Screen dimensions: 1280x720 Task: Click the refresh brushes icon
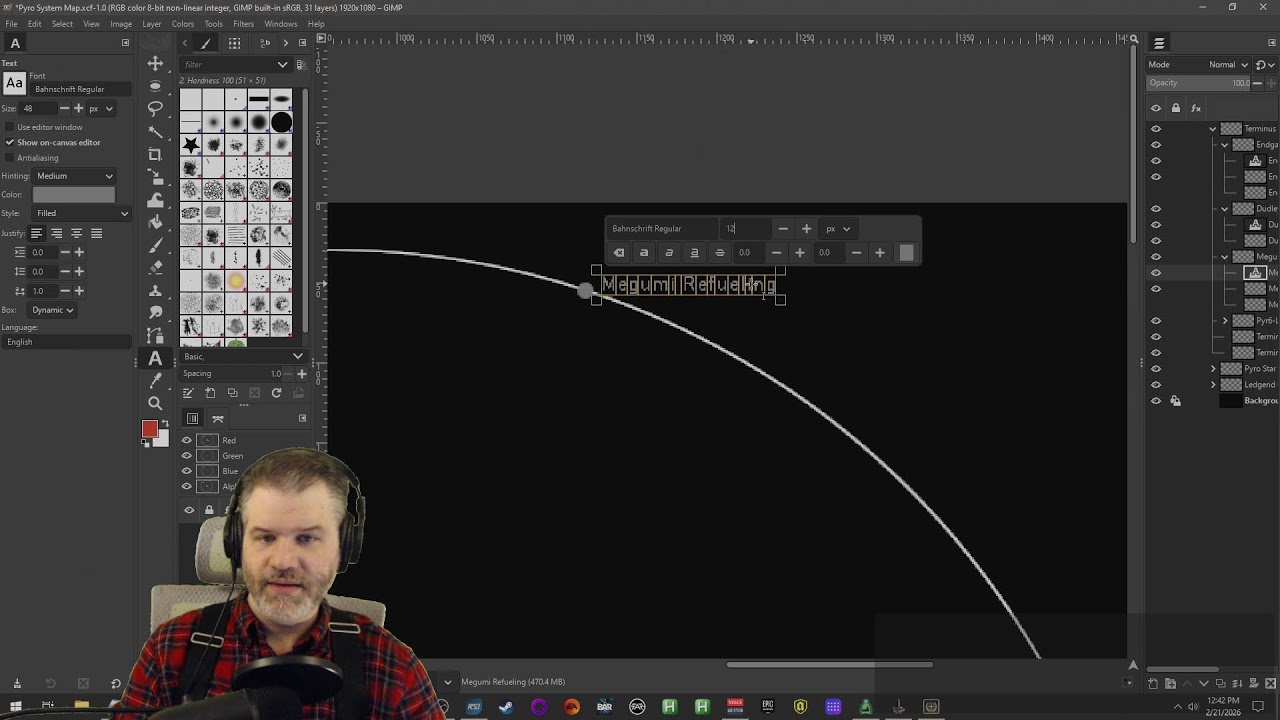coord(276,393)
